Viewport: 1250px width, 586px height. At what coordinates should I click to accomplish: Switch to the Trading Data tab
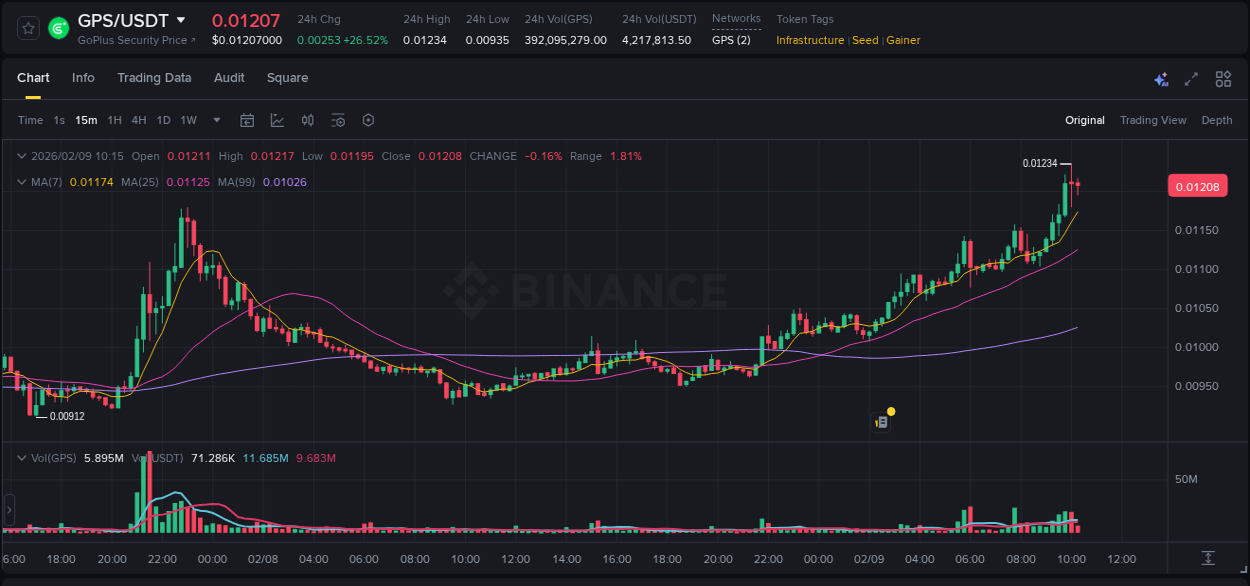pos(155,78)
